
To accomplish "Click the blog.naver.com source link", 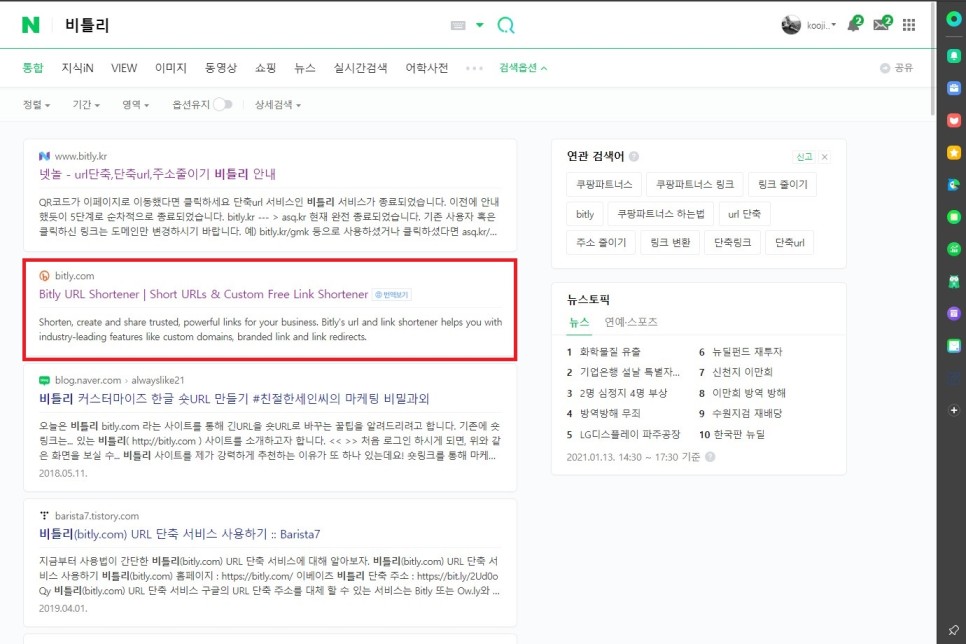I will [x=88, y=380].
